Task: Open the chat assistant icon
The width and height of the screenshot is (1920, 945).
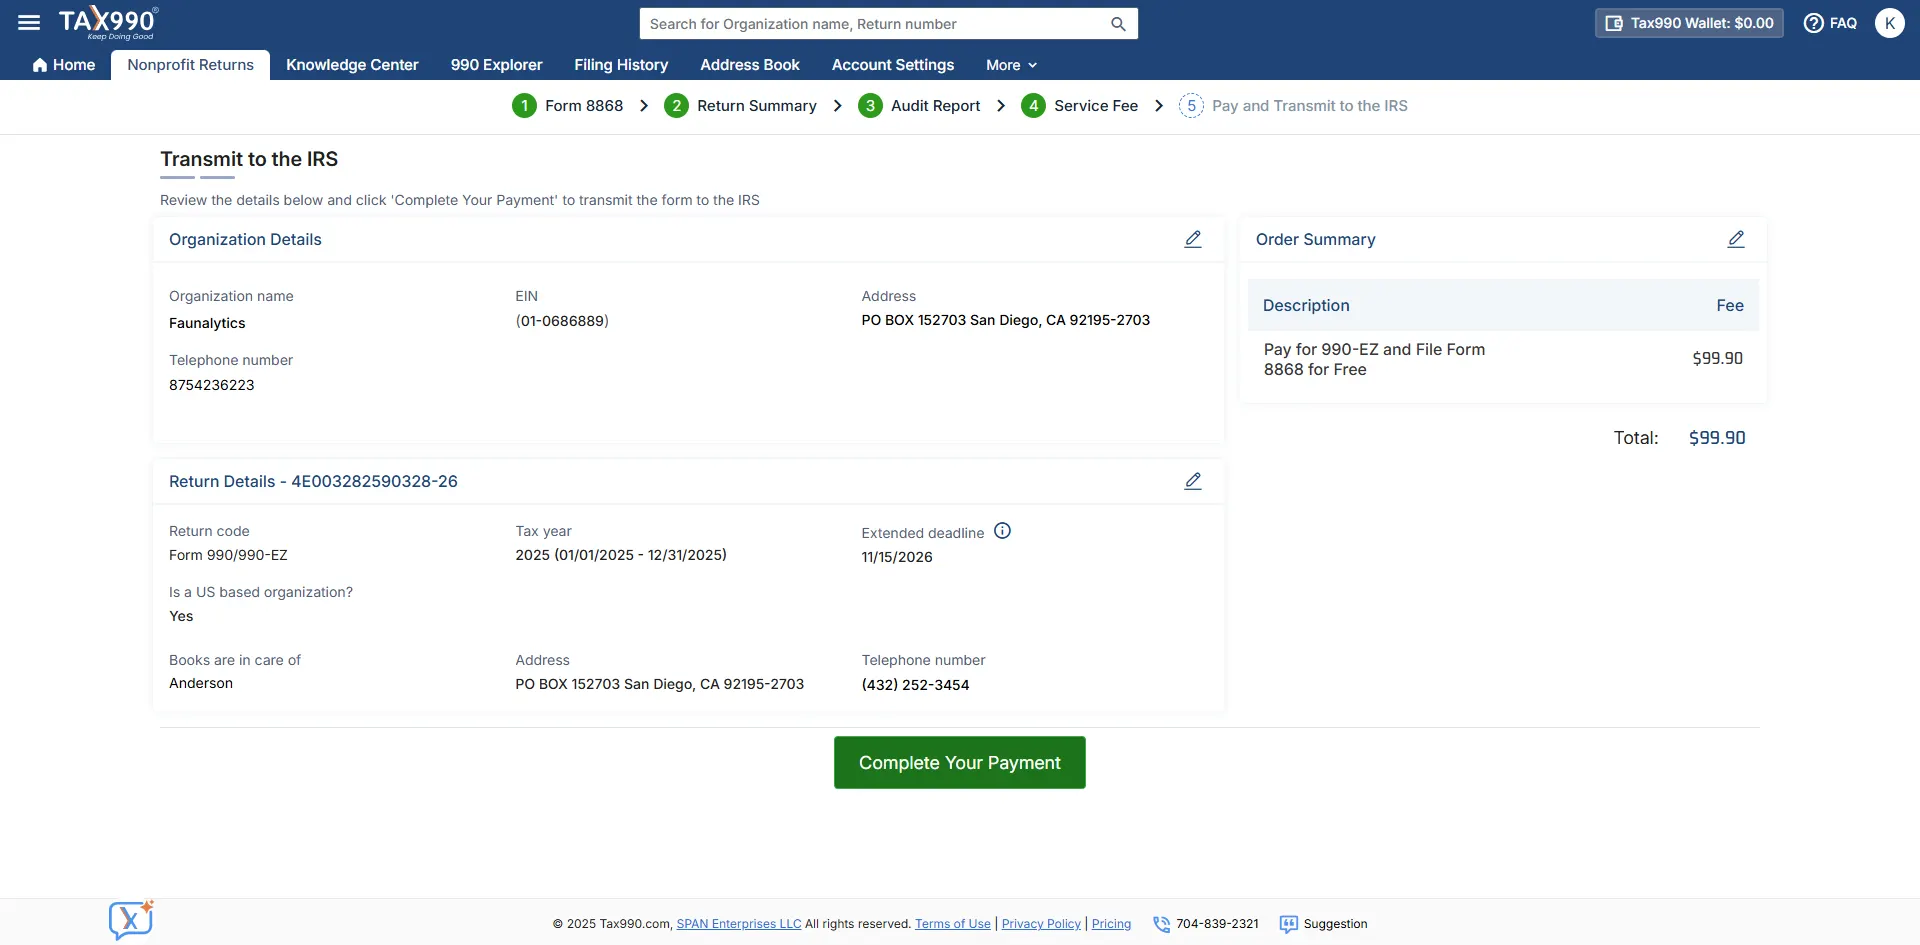Action: pyautogui.click(x=131, y=920)
